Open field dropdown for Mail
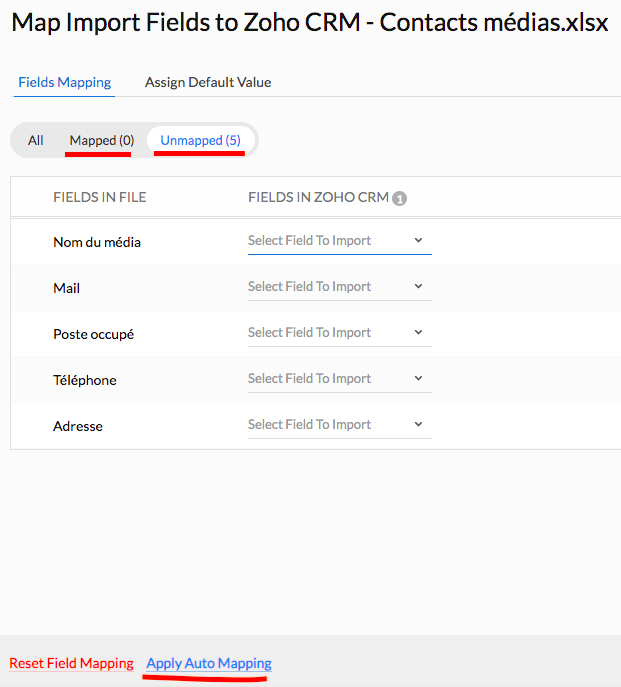Image resolution: width=621 pixels, height=687 pixels. coord(340,287)
